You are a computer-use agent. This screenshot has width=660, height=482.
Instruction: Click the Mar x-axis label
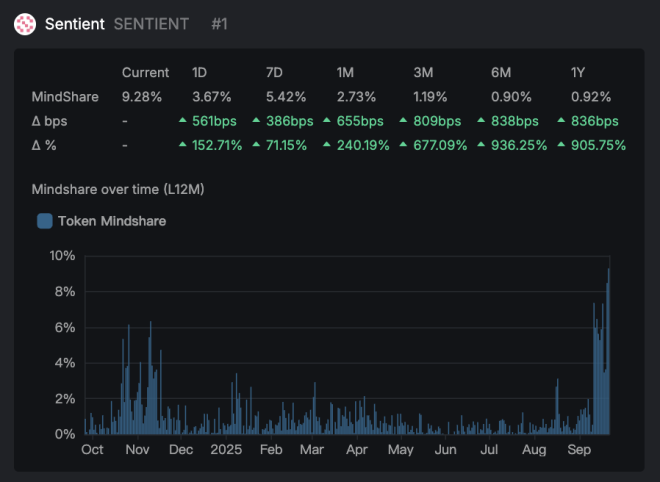click(x=312, y=450)
